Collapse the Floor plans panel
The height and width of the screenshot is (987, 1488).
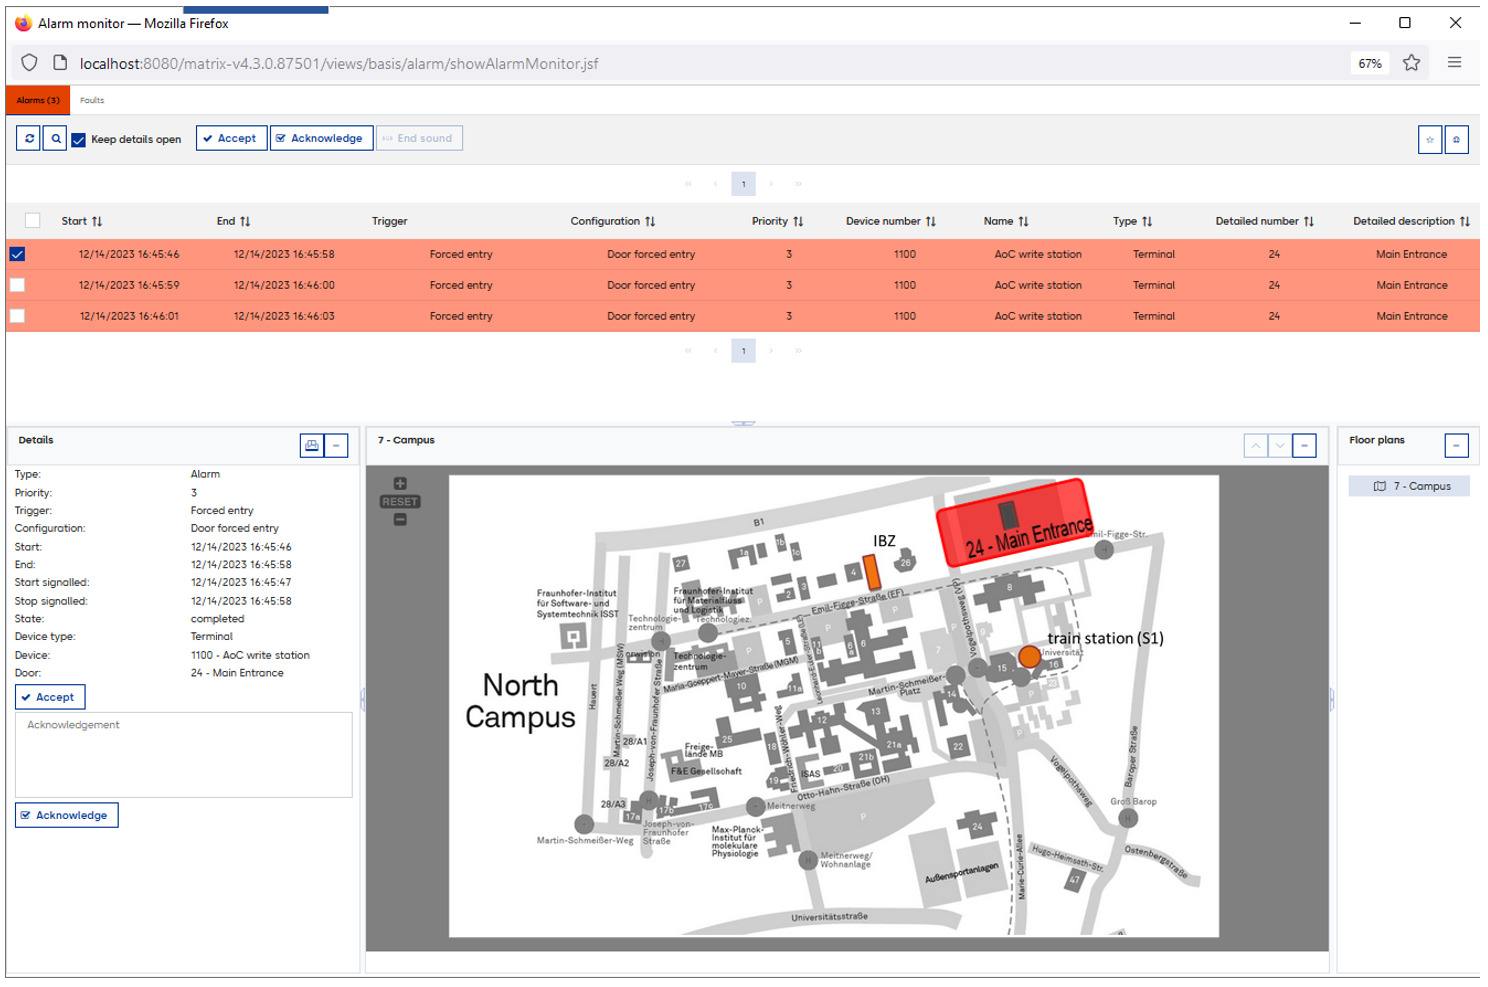click(1456, 446)
